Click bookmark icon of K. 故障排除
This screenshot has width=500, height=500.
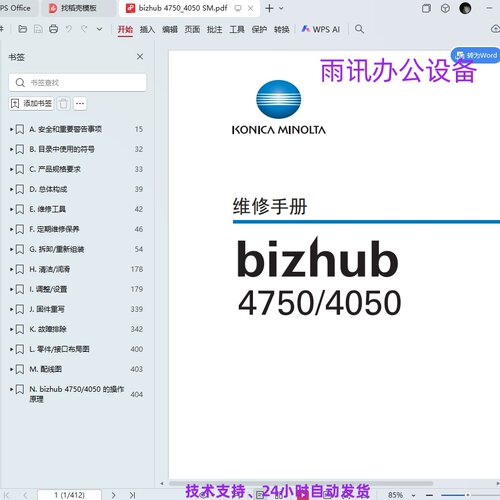click(20, 329)
